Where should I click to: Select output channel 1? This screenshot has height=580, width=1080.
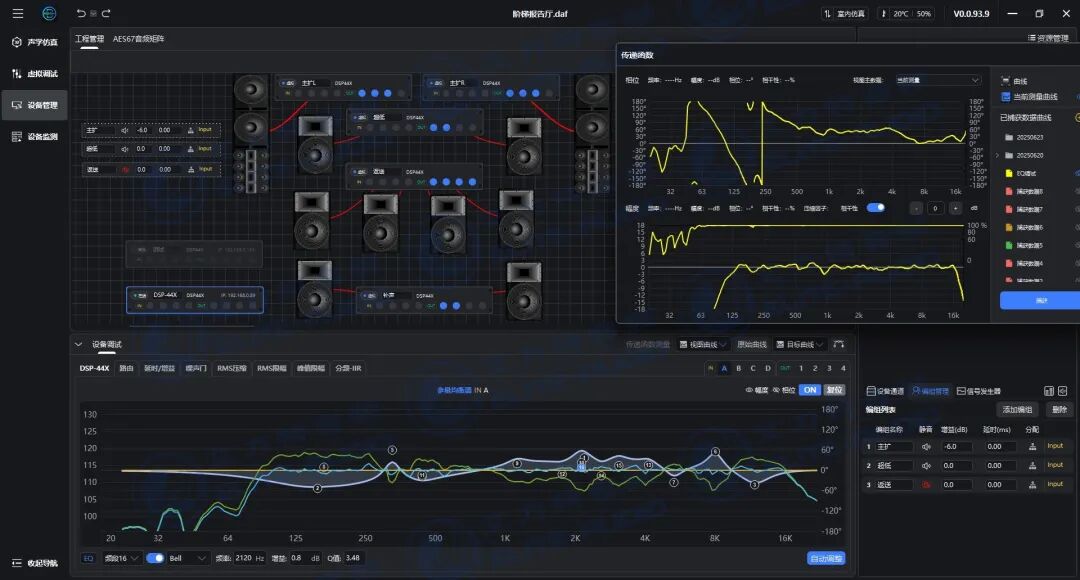(801, 369)
